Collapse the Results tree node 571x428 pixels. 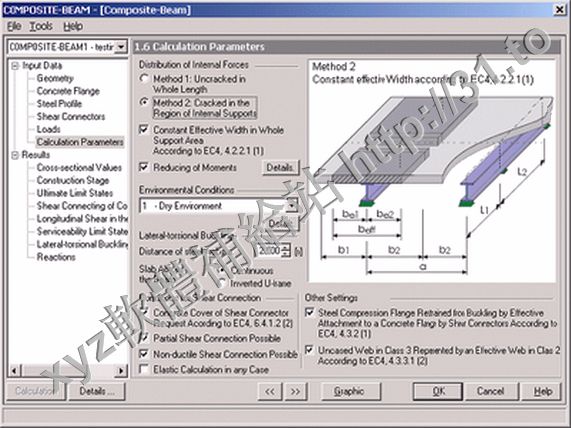tap(15, 155)
